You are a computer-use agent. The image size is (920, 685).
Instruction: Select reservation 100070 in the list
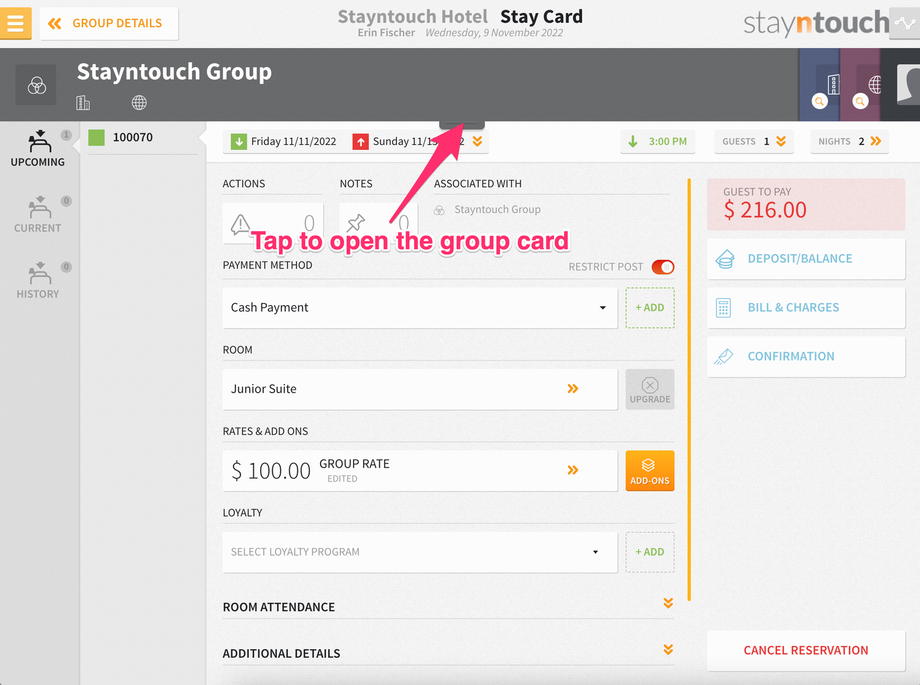pyautogui.click(x=143, y=137)
